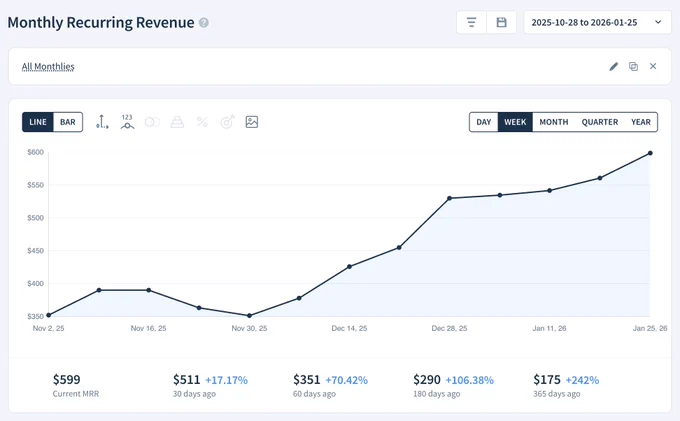
Task: Toggle the 123 data labels icon
Action: point(127,122)
